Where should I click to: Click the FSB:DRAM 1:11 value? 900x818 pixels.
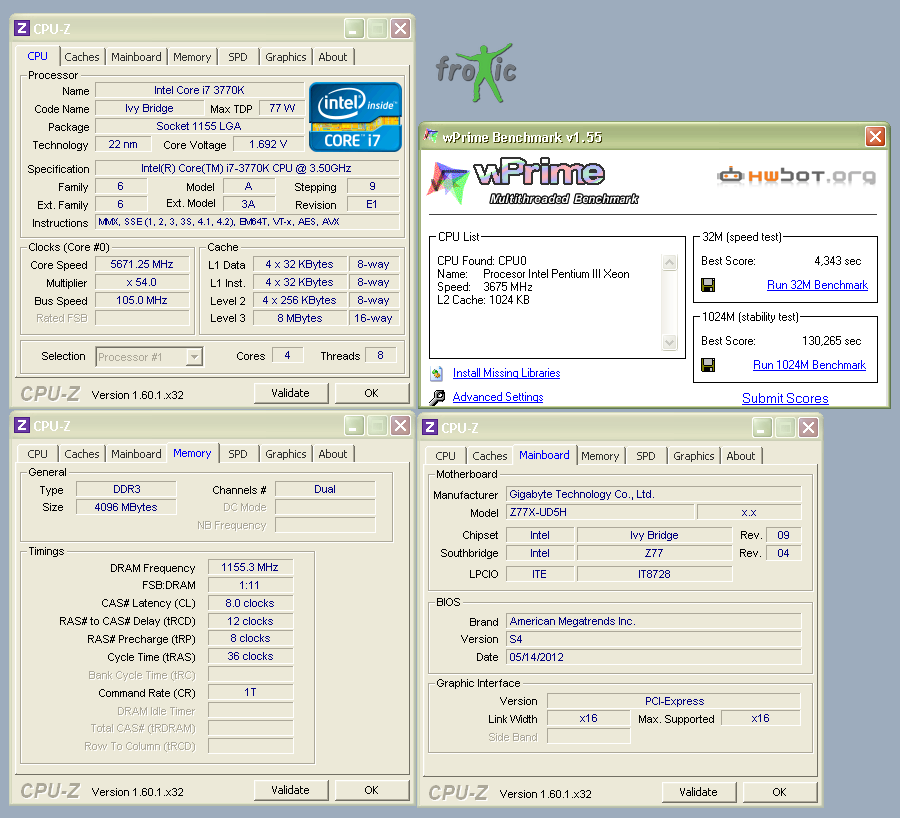coord(250,586)
